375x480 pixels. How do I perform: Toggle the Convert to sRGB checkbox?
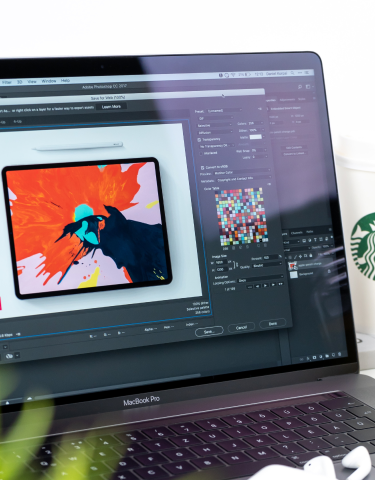point(202,168)
